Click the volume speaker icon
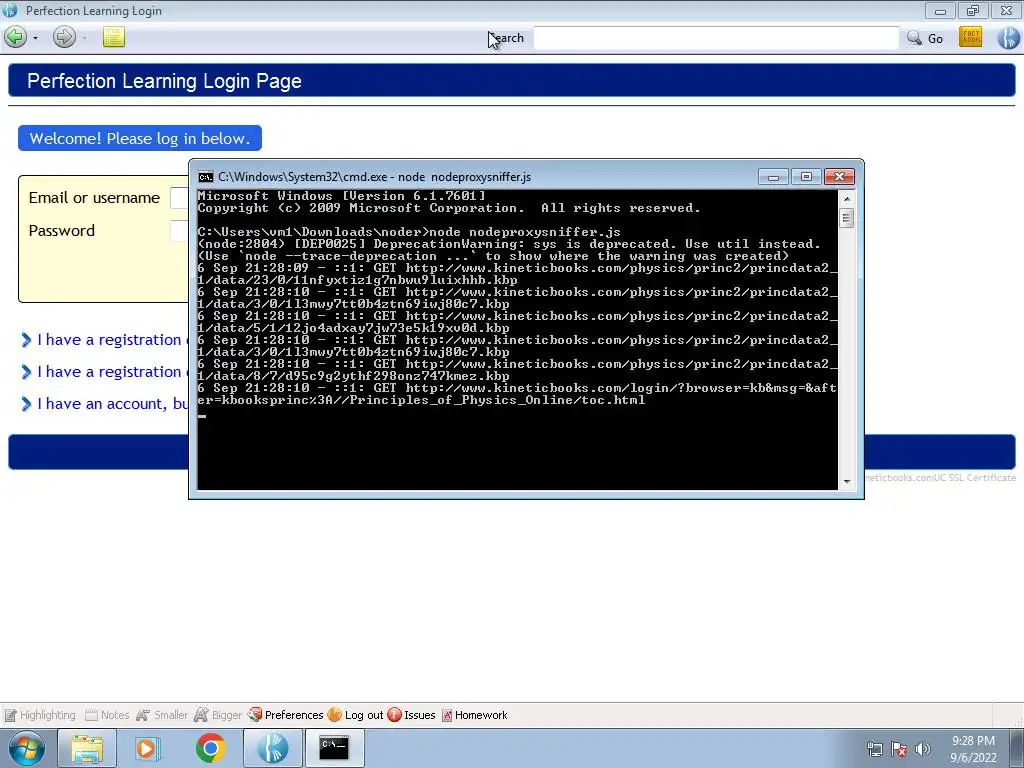The height and width of the screenshot is (768, 1024). (922, 750)
